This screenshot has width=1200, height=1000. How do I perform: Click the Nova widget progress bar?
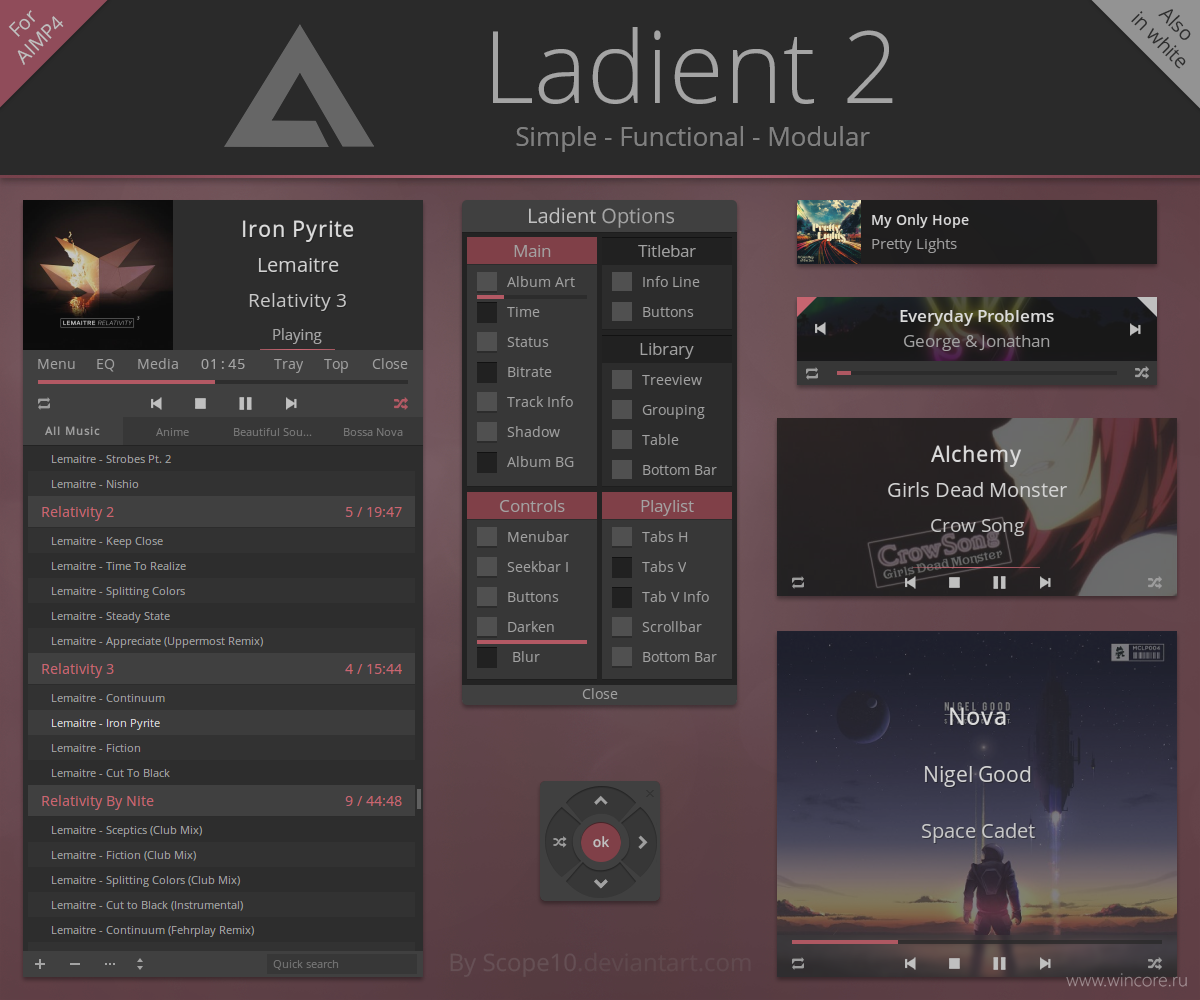click(977, 942)
